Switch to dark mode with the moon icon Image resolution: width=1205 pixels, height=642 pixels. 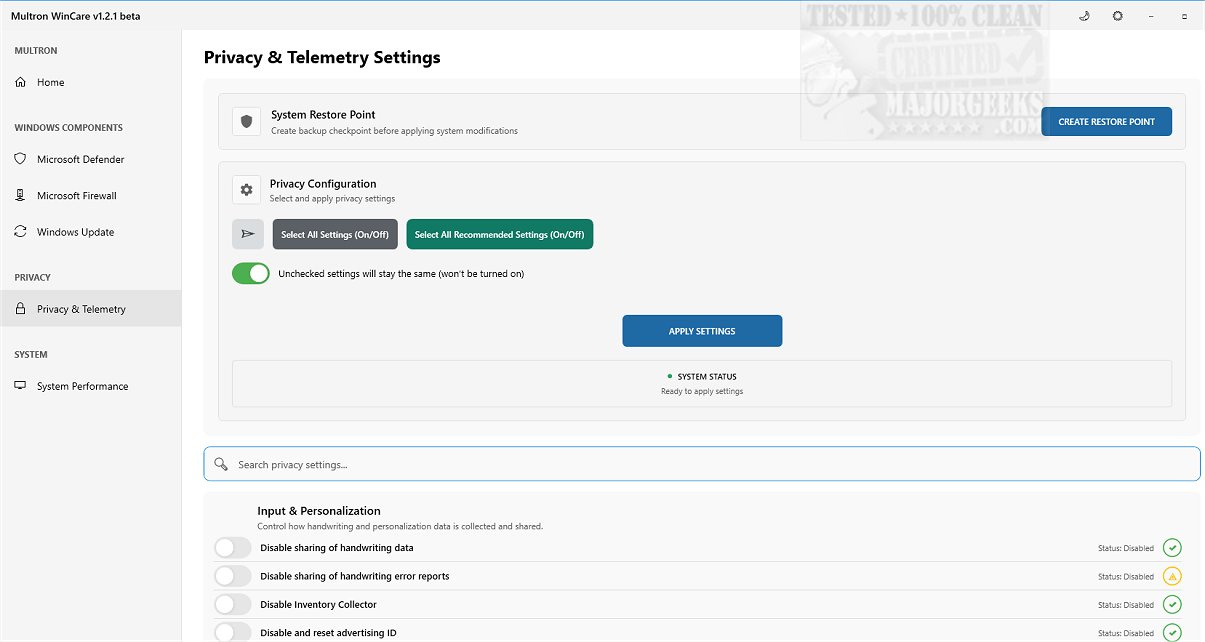pyautogui.click(x=1085, y=16)
